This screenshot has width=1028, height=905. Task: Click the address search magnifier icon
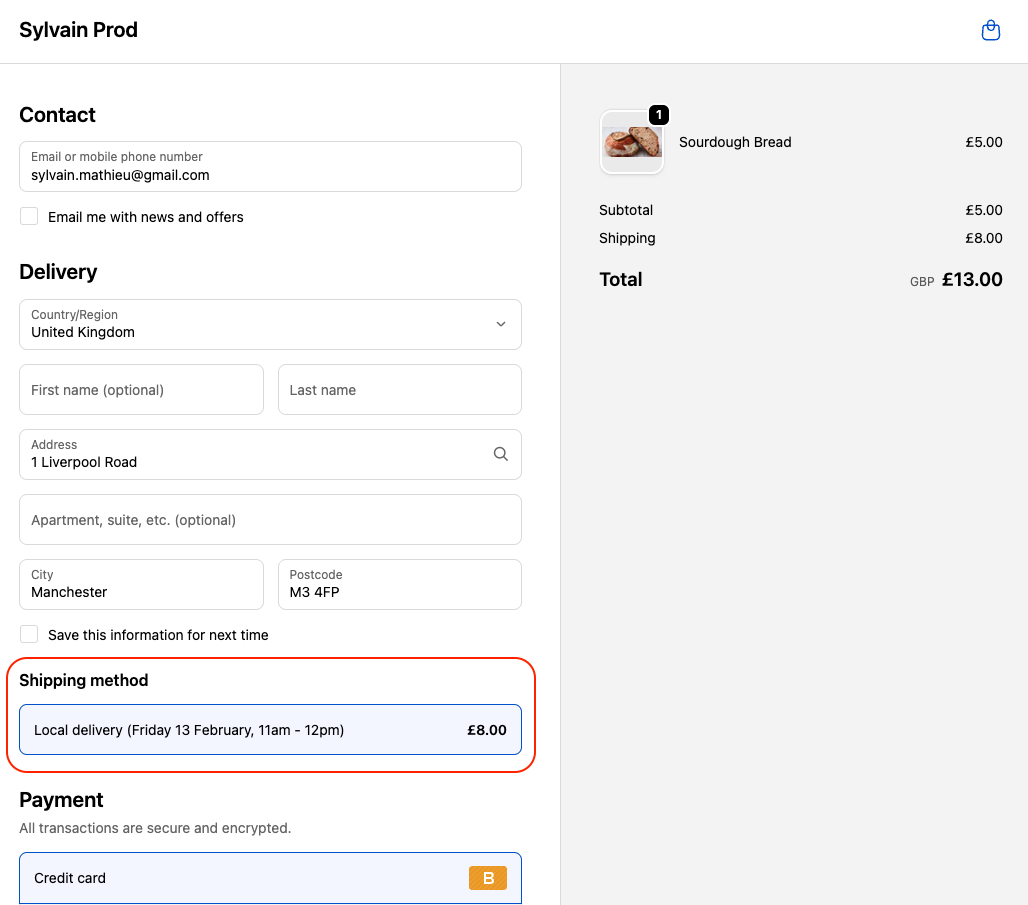coord(501,454)
